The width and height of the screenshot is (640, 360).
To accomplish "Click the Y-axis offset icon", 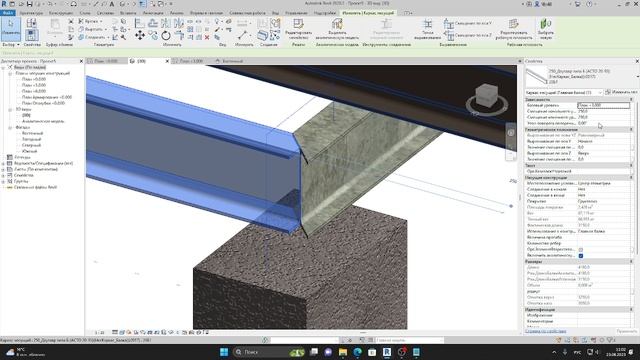I will click(449, 24).
